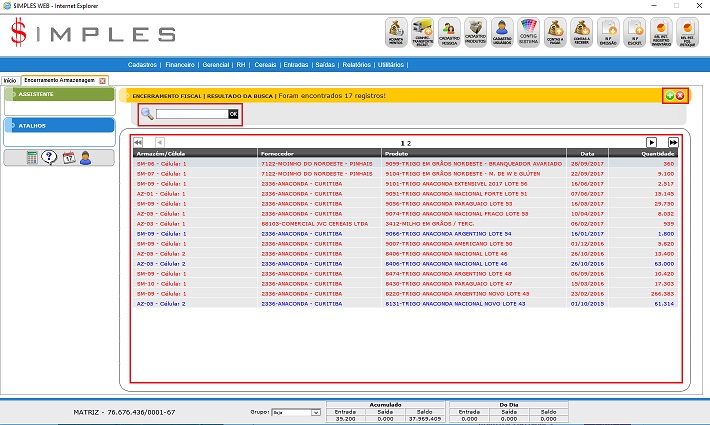This screenshot has height=425, width=710.
Task: Switch to the Início tab
Action: click(10, 79)
